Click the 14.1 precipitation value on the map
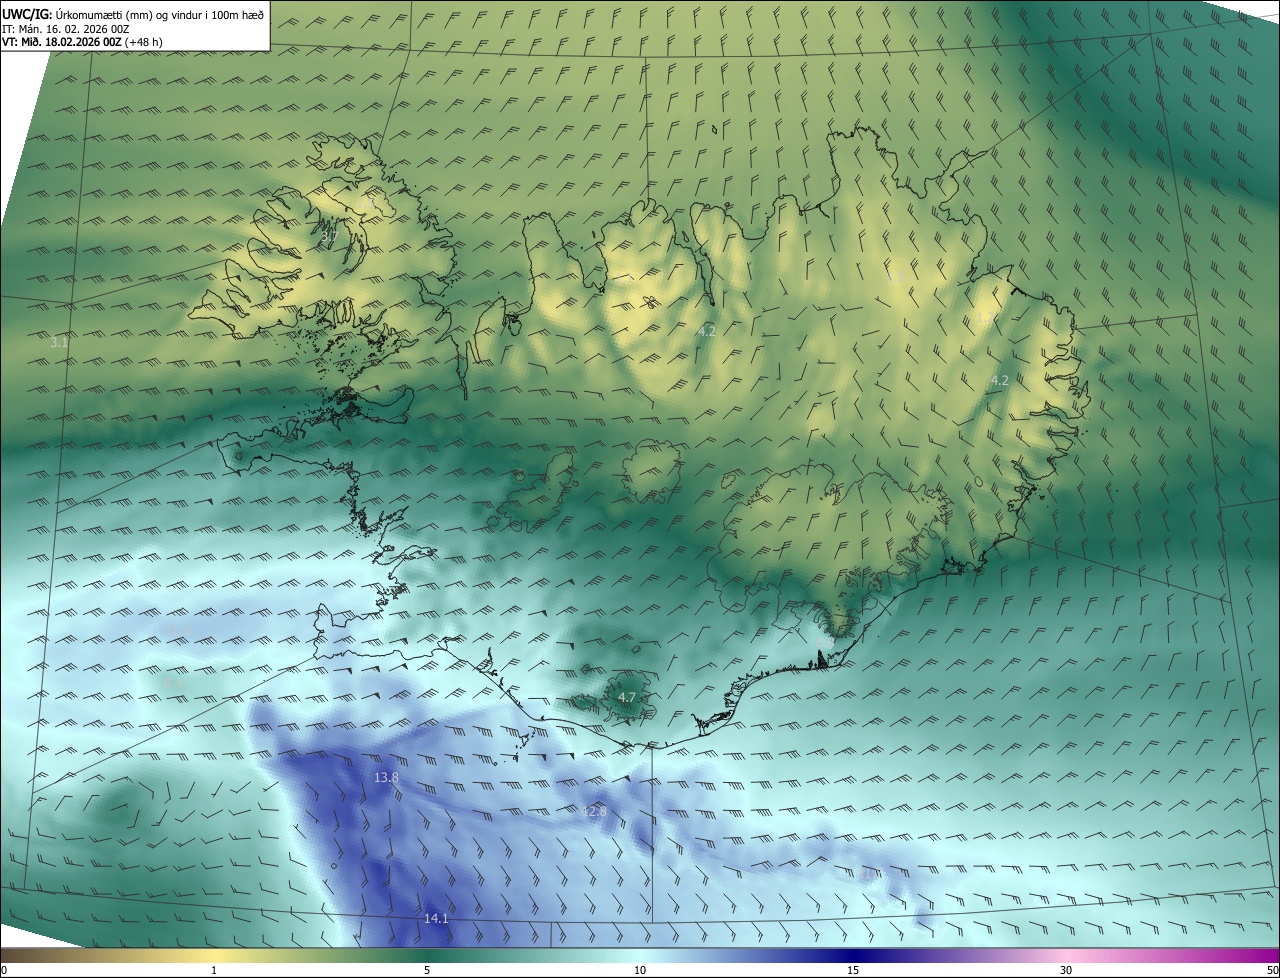This screenshot has height=978, width=1280. pyautogui.click(x=436, y=918)
